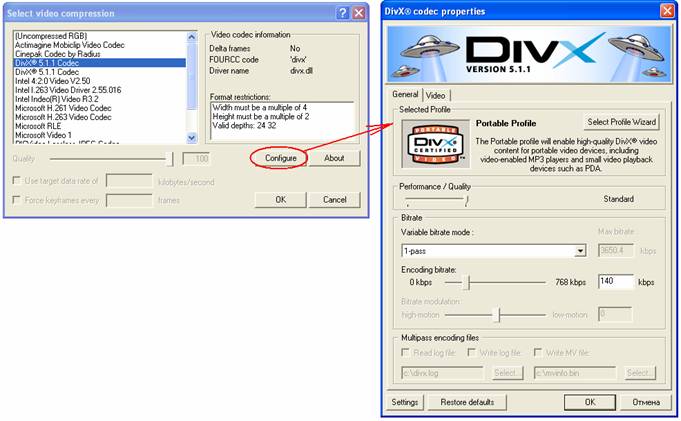The height and width of the screenshot is (421, 681).
Task: Confirm with OK in Select video compression
Action: pos(281,199)
